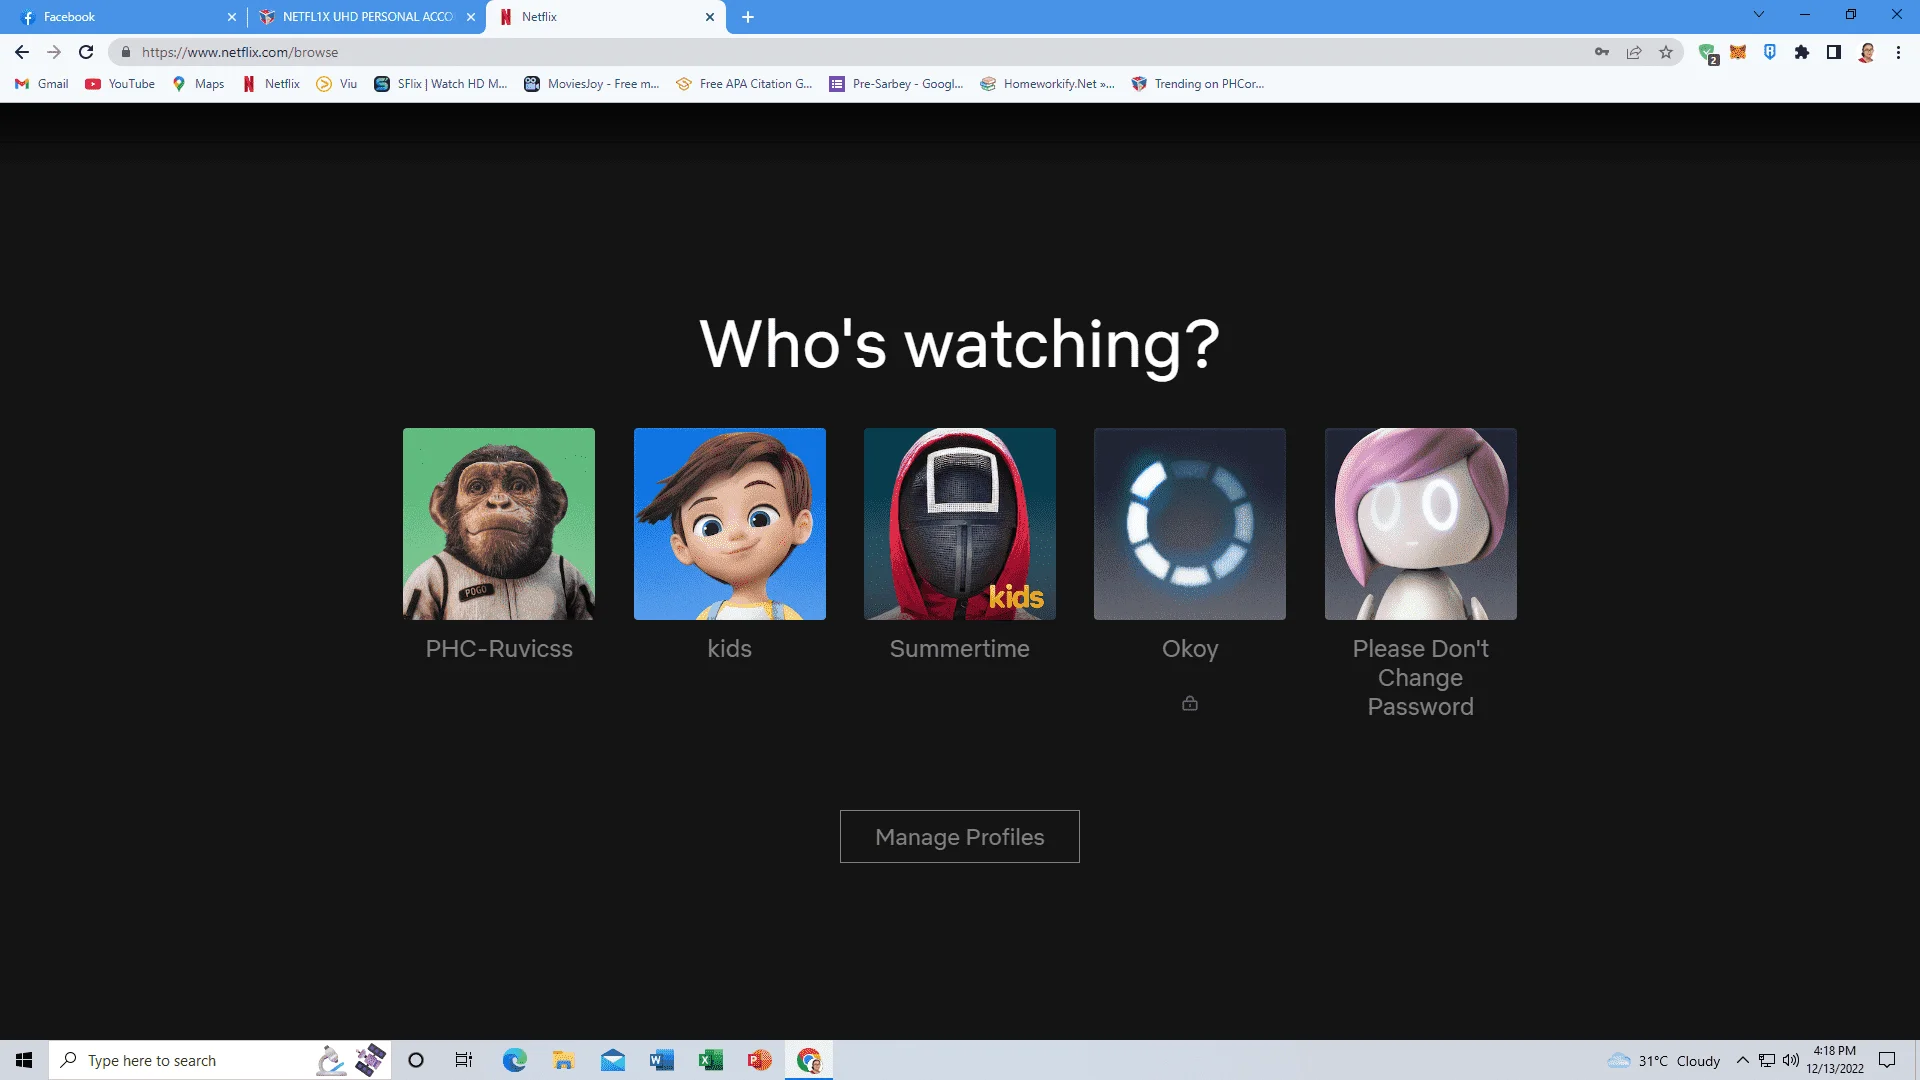The width and height of the screenshot is (1920, 1080).
Task: Open saved passwords key icon
Action: [x=1602, y=52]
